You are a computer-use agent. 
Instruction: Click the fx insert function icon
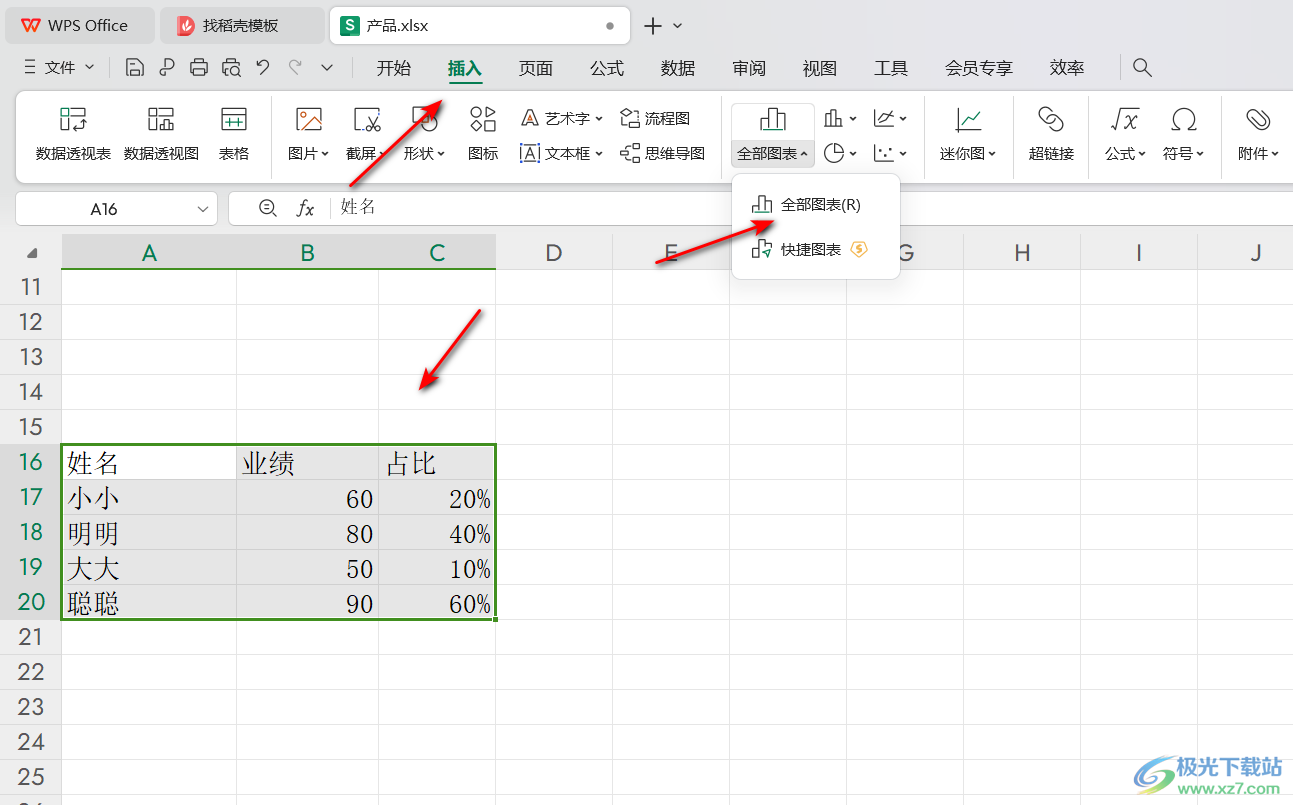click(x=306, y=208)
